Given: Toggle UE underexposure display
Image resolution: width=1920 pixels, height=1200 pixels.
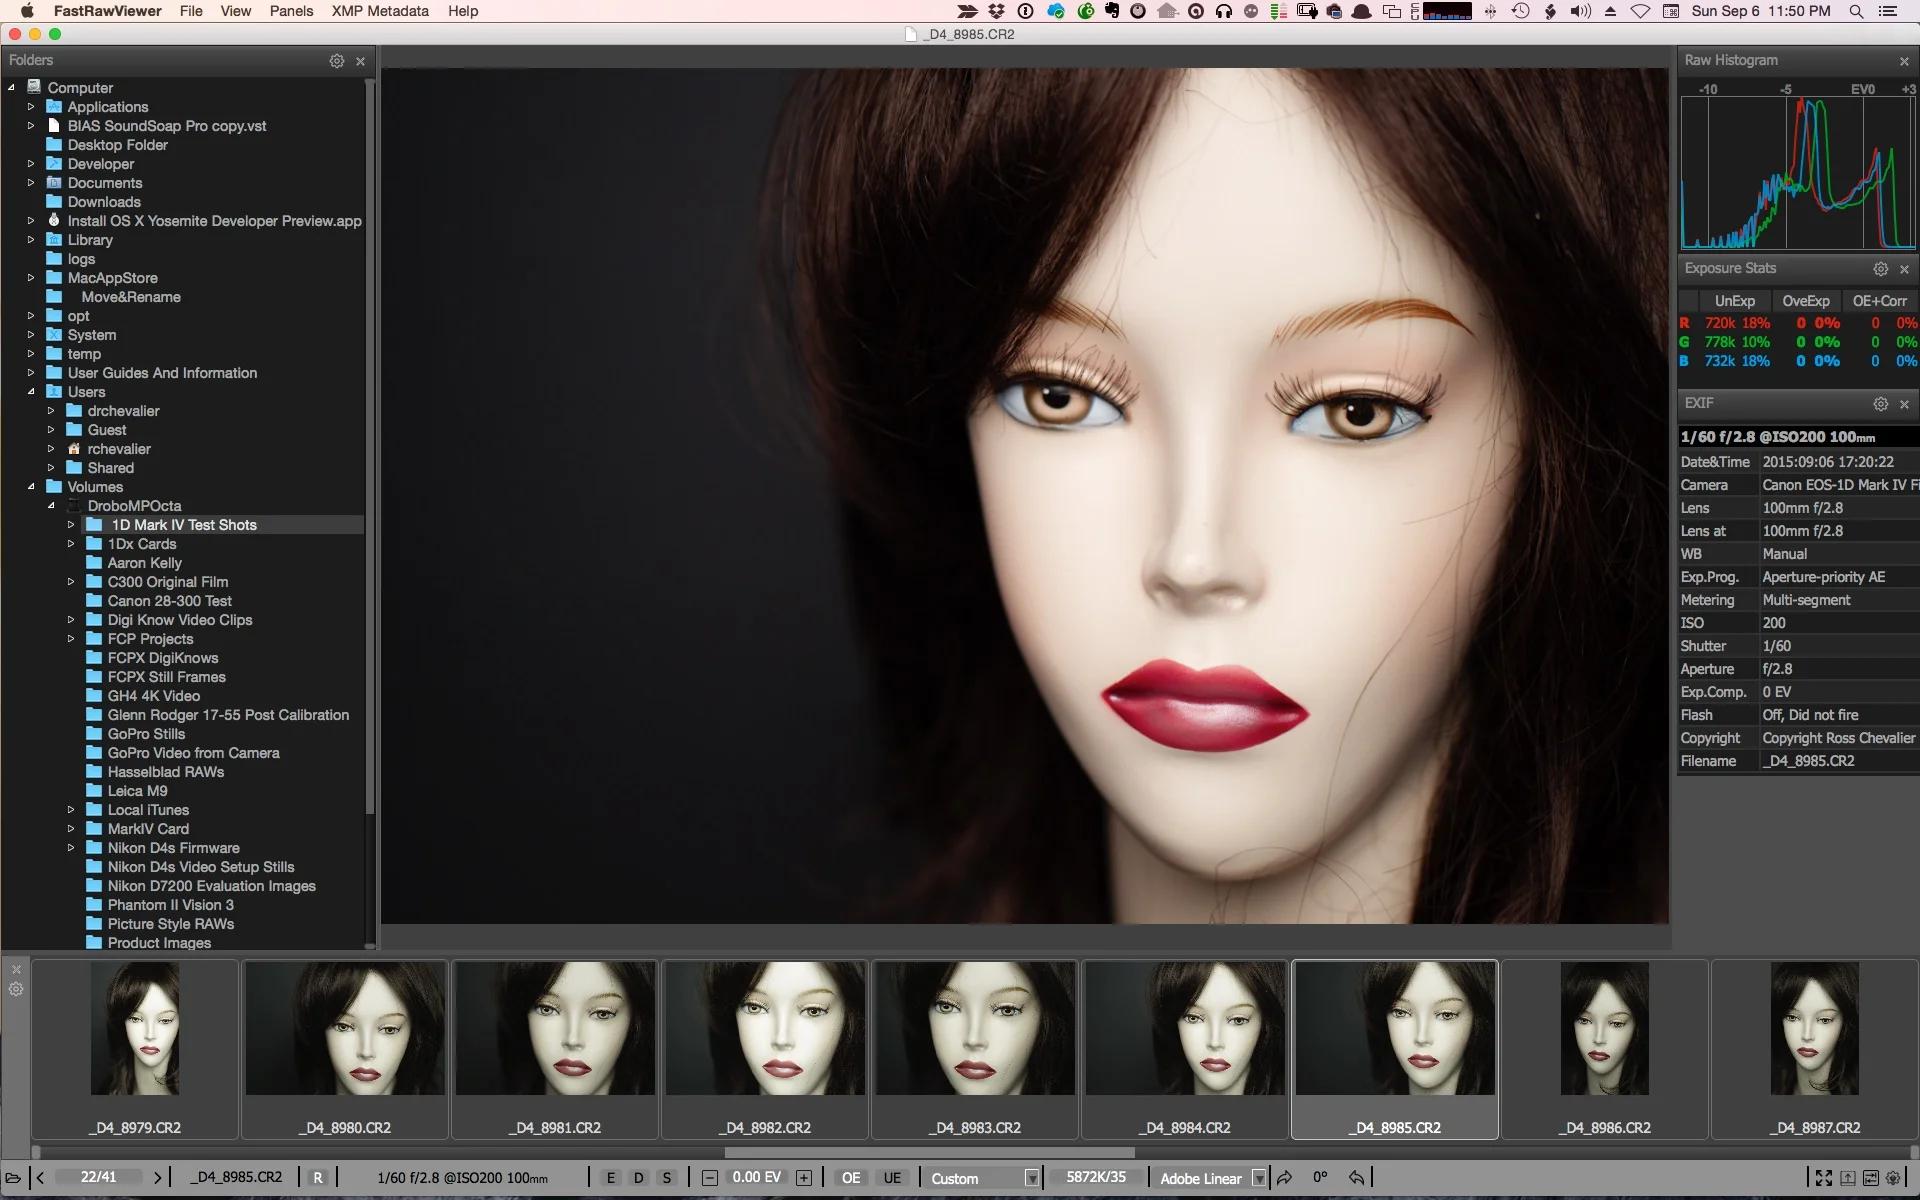Looking at the screenshot, I should tap(892, 1178).
